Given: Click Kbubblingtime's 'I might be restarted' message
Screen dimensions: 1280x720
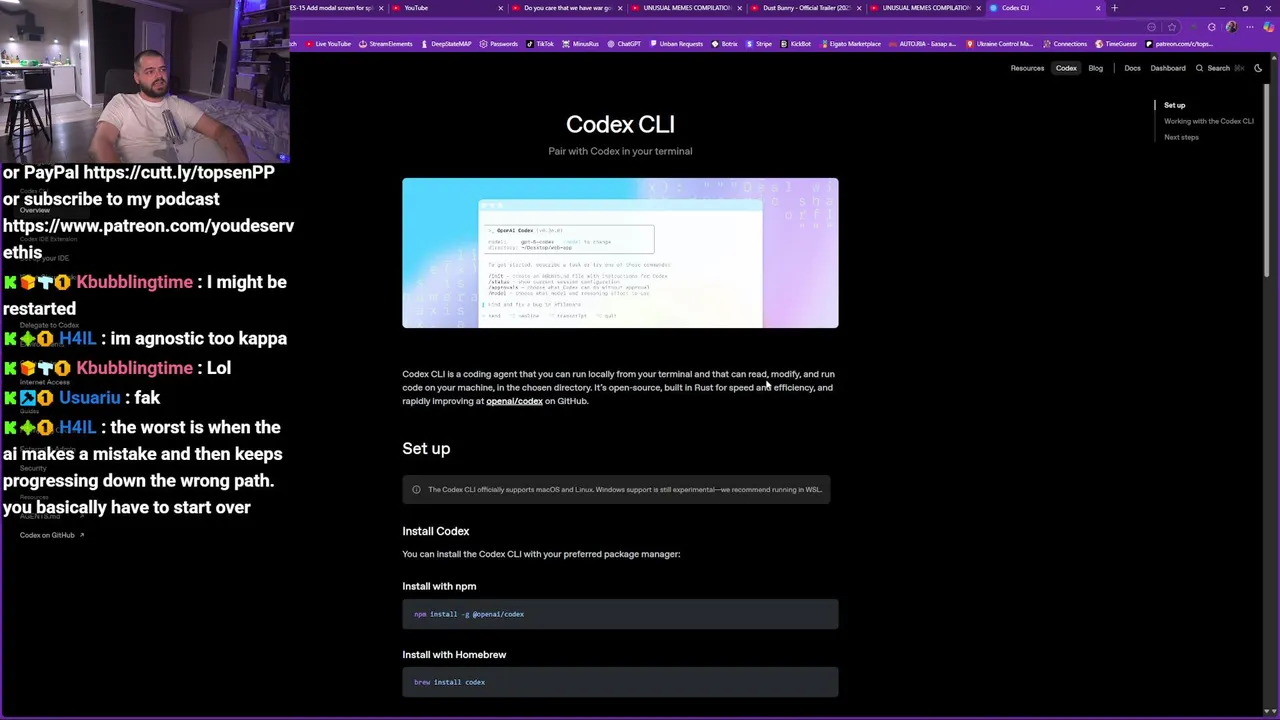Looking at the screenshot, I should 145,295.
